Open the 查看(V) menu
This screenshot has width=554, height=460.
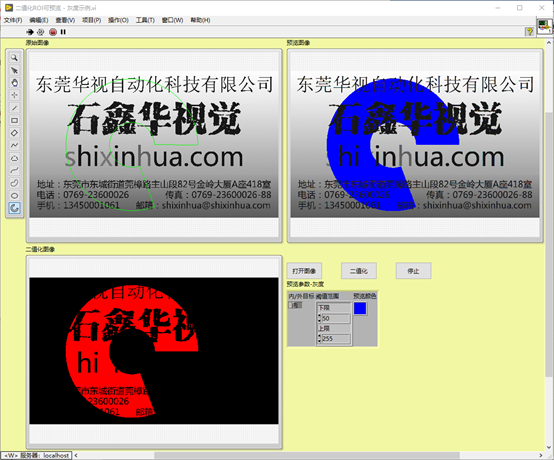point(65,20)
